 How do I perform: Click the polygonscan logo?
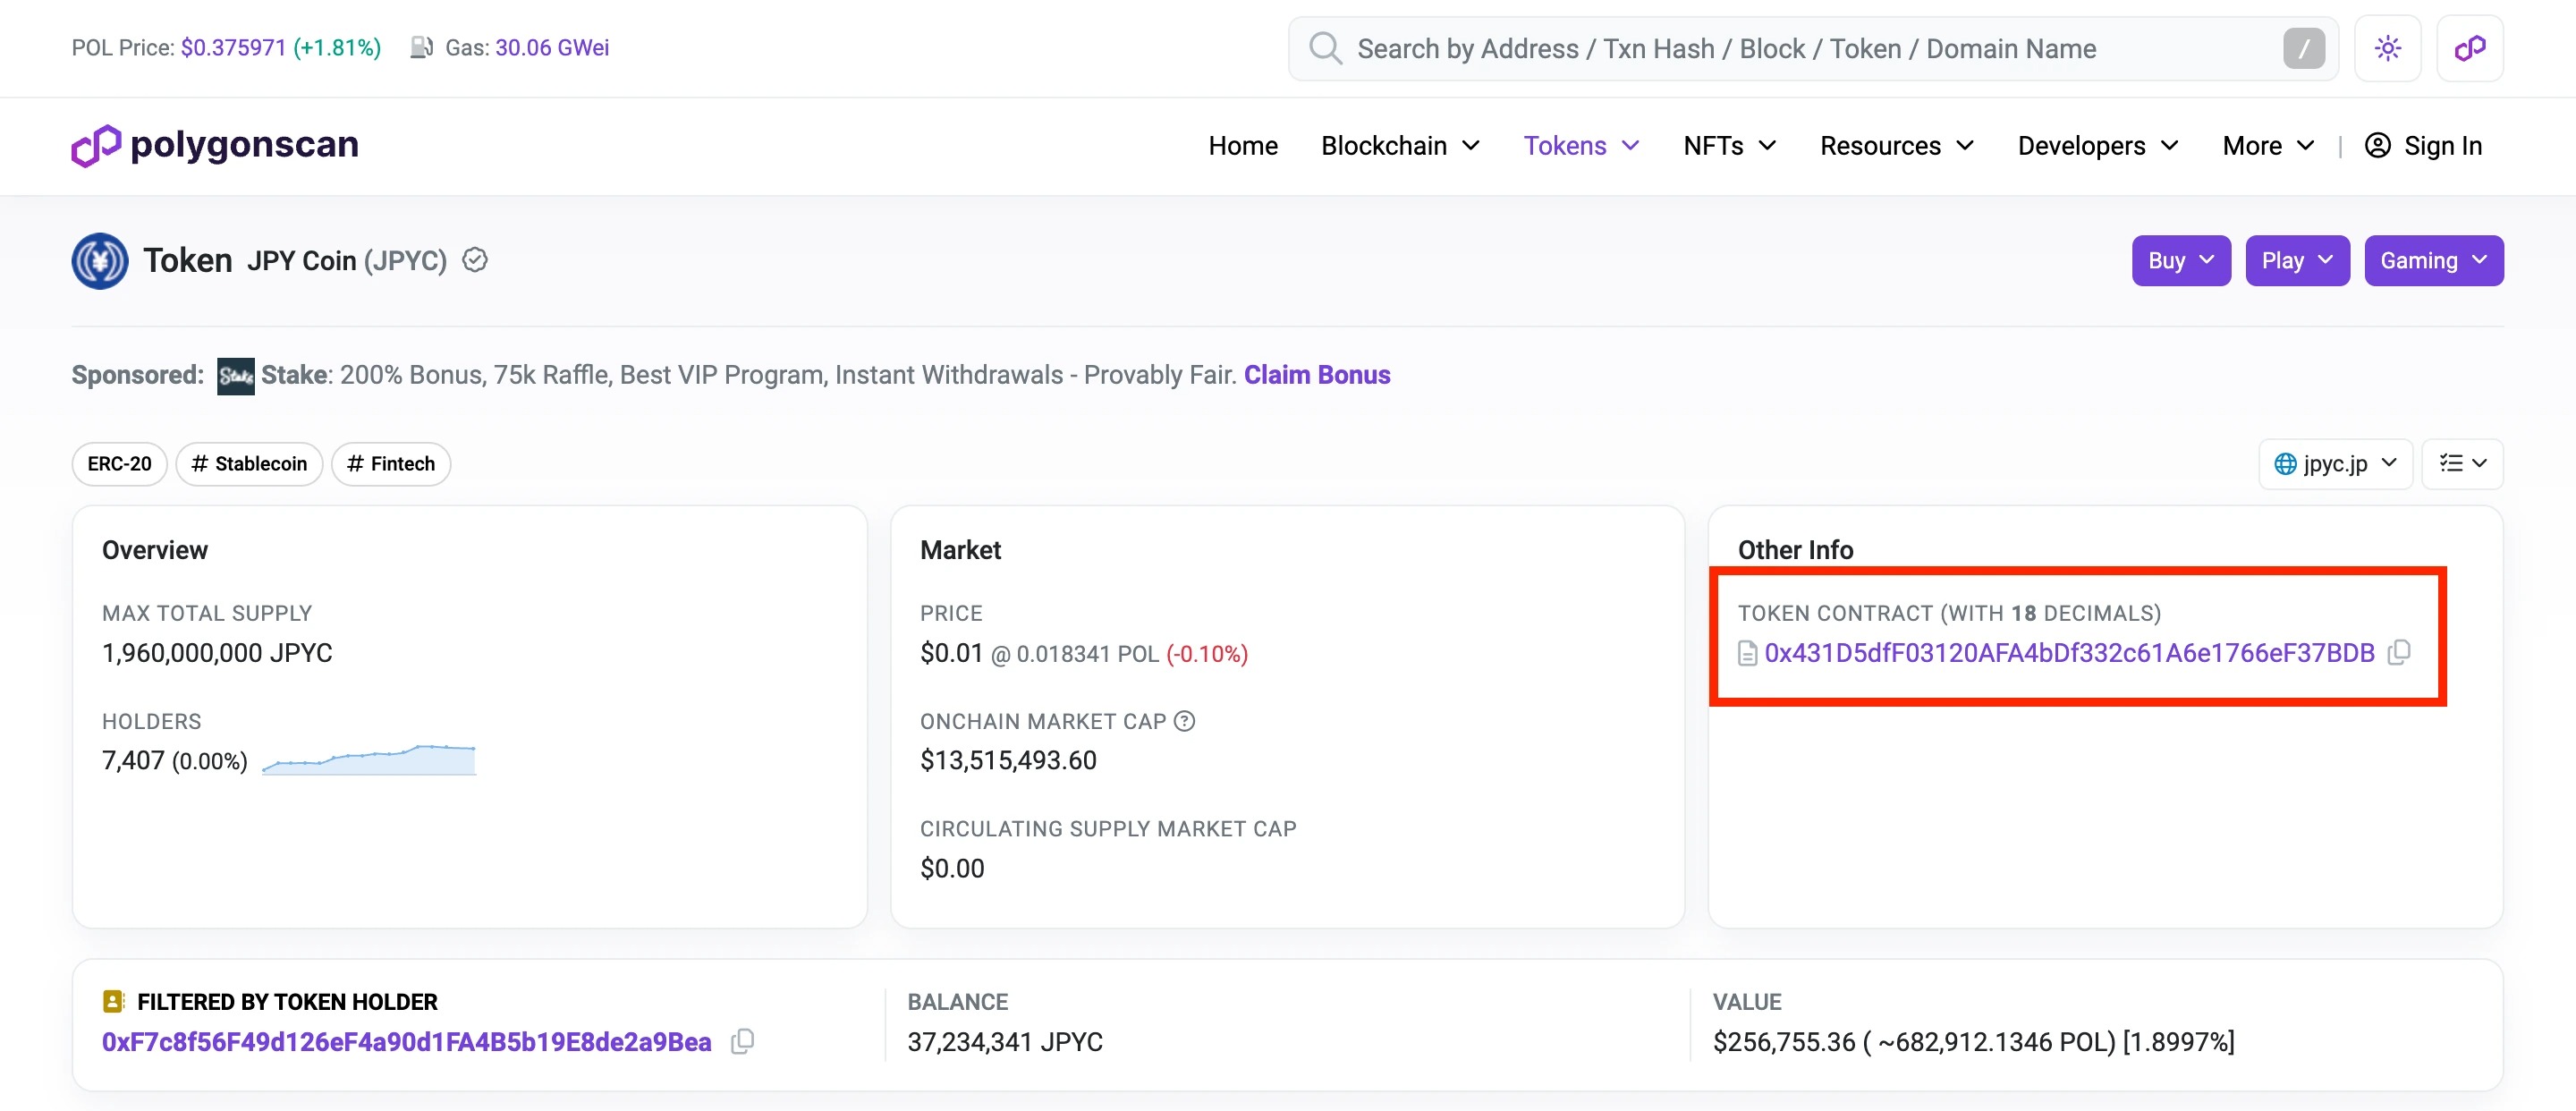(214, 145)
